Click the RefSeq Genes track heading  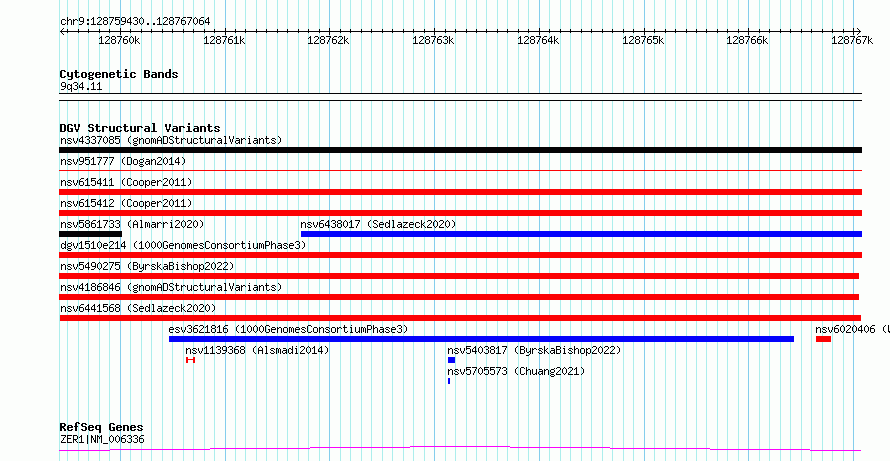coord(102,427)
